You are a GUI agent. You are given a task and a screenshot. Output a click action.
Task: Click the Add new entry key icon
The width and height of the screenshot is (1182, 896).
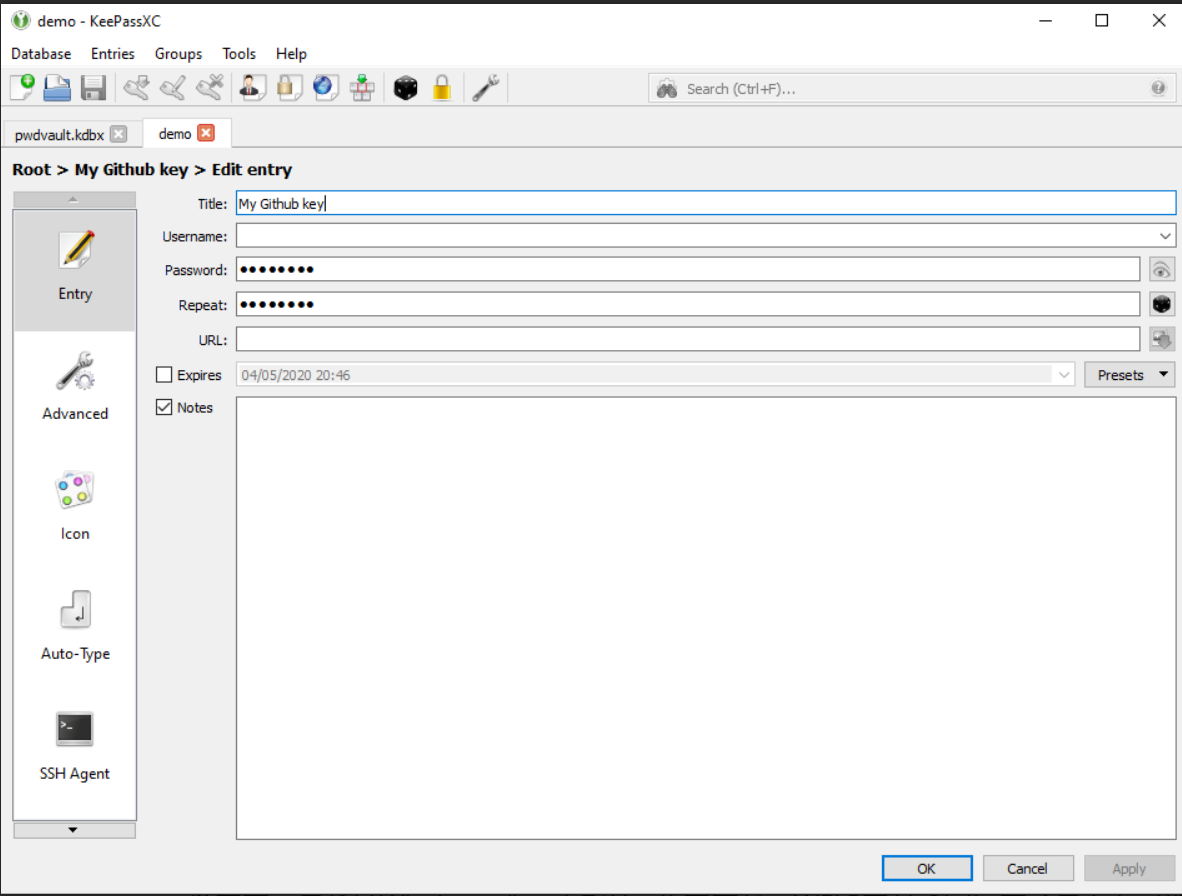(136, 88)
